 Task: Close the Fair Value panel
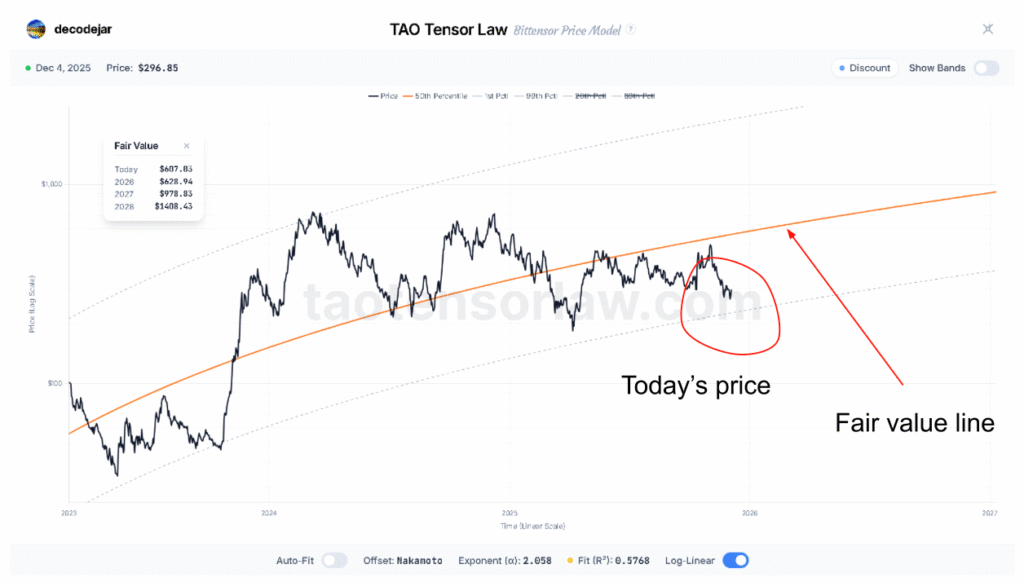186,146
